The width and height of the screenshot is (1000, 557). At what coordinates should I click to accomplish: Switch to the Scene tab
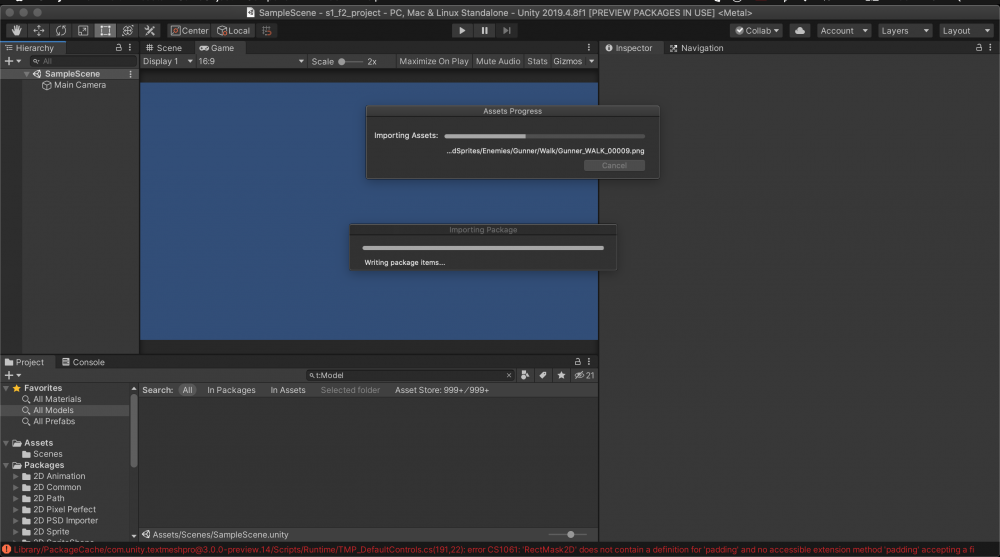pyautogui.click(x=164, y=48)
